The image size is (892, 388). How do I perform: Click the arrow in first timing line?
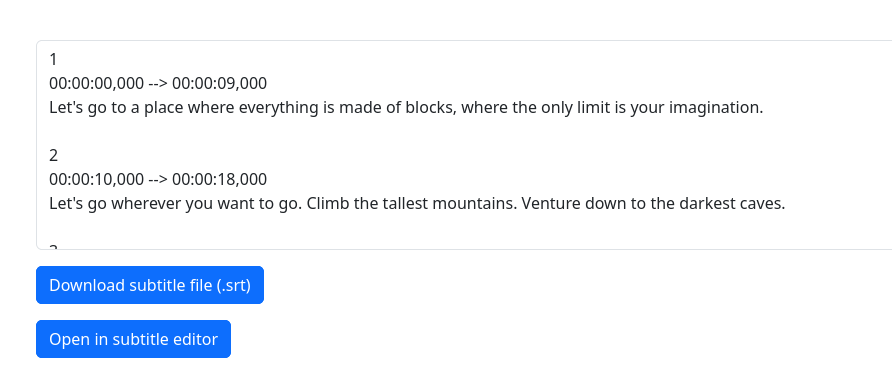(158, 84)
